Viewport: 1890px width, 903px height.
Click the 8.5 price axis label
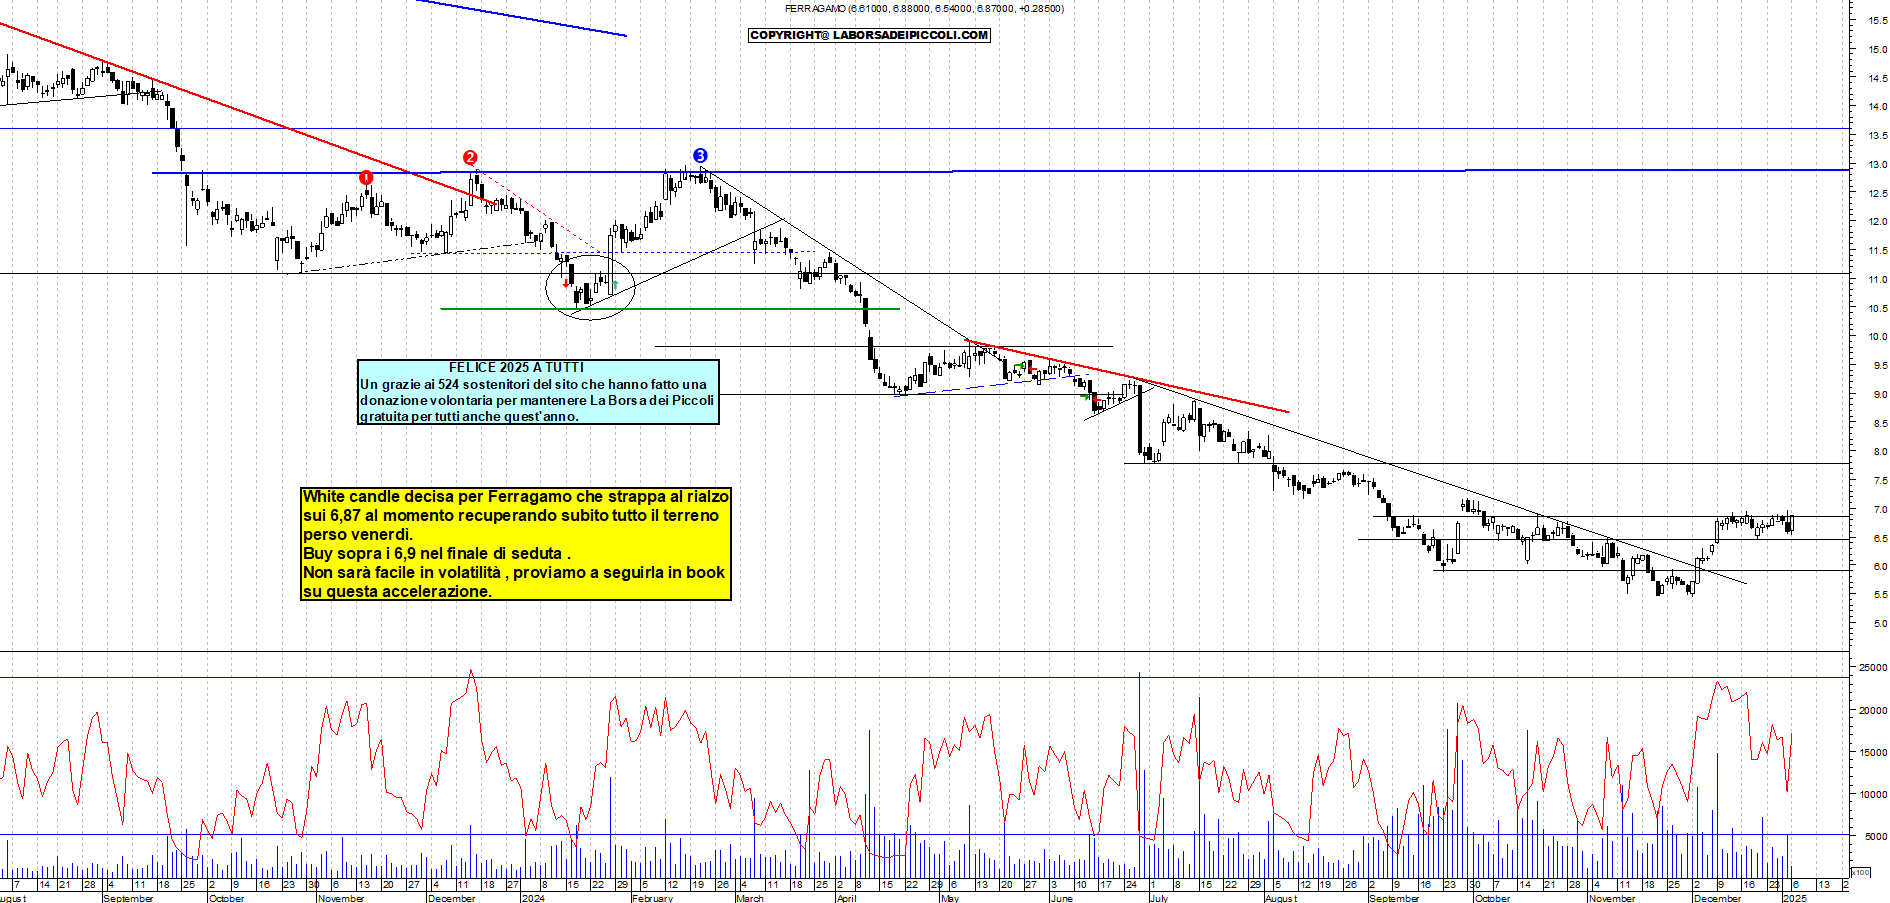1880,423
